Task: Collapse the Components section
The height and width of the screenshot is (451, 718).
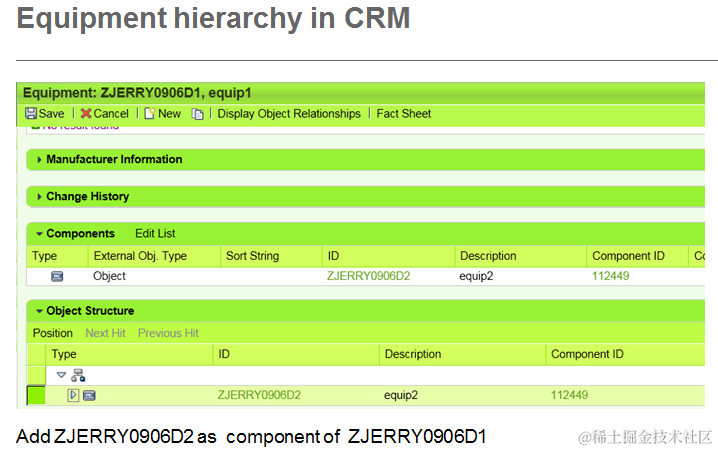Action: point(39,234)
